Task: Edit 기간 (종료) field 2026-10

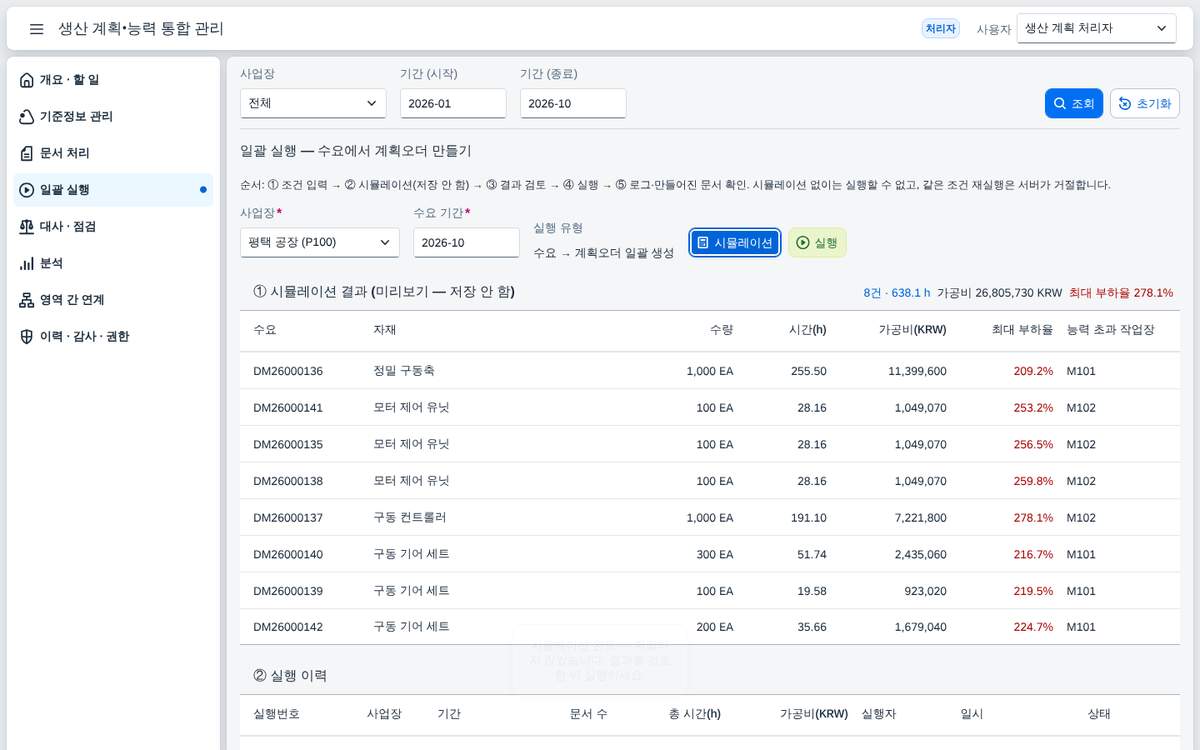Action: [573, 103]
